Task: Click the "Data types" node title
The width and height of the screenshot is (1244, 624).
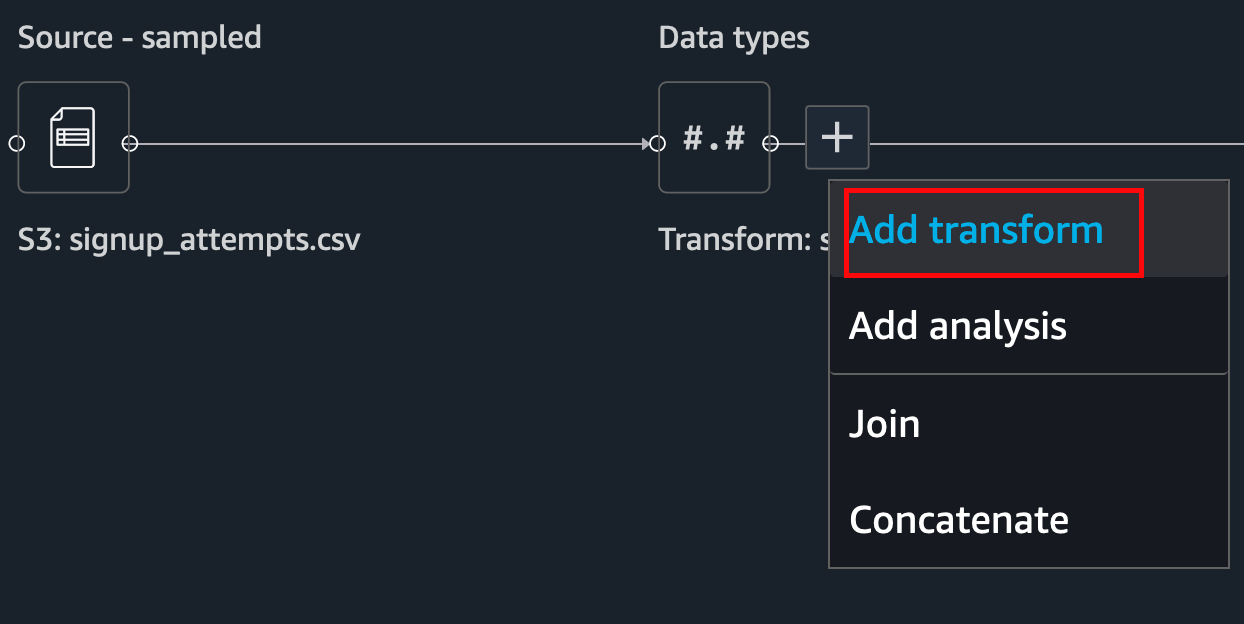Action: tap(734, 38)
